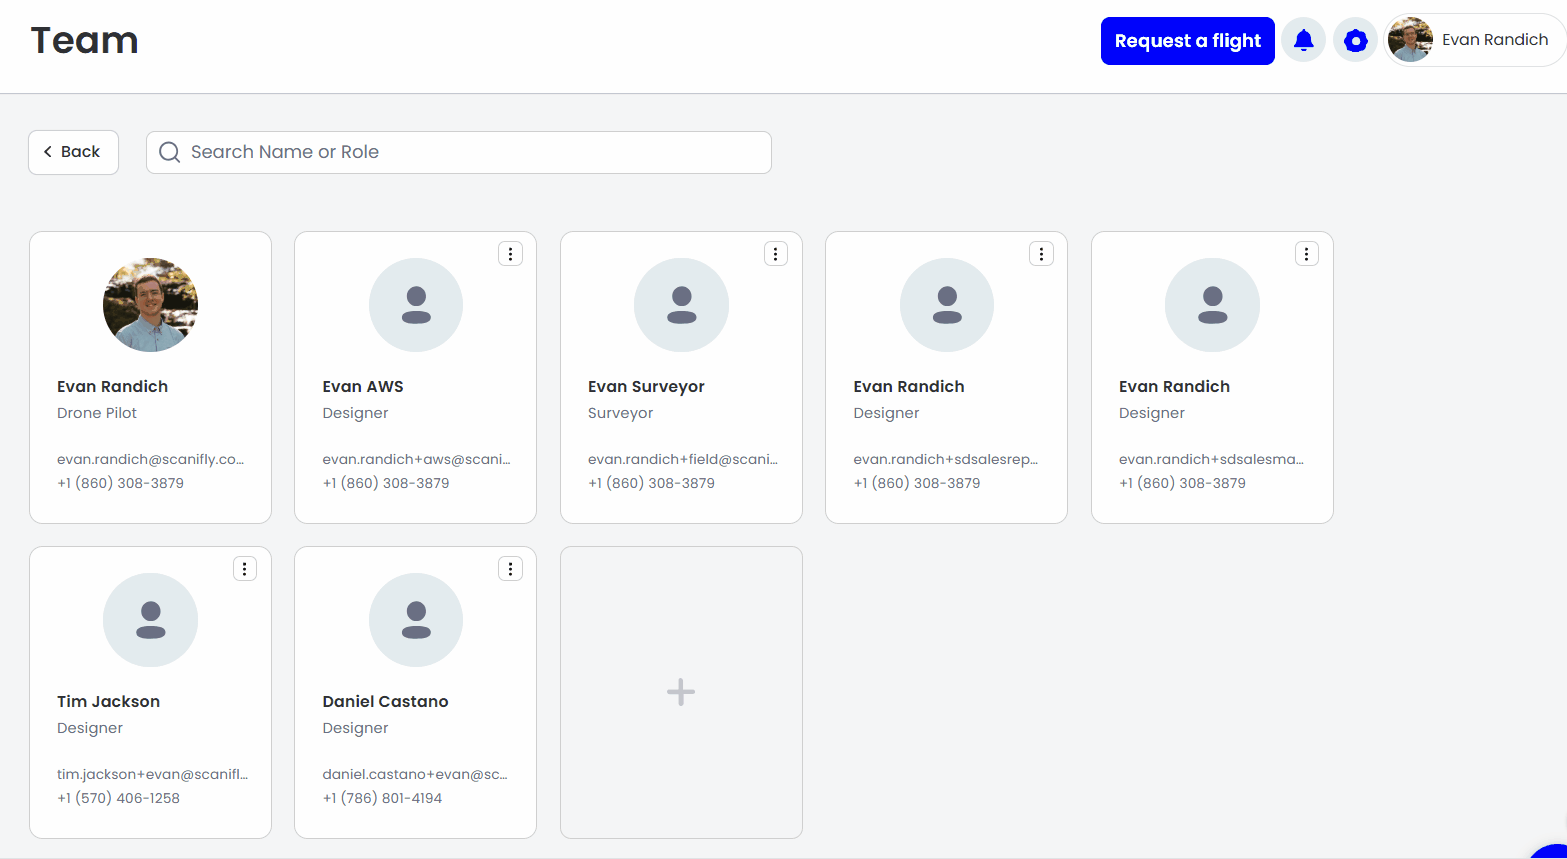The width and height of the screenshot is (1567, 859).
Task: Click the evan.randich+sdsalesrep email address
Action: pyautogui.click(x=945, y=459)
